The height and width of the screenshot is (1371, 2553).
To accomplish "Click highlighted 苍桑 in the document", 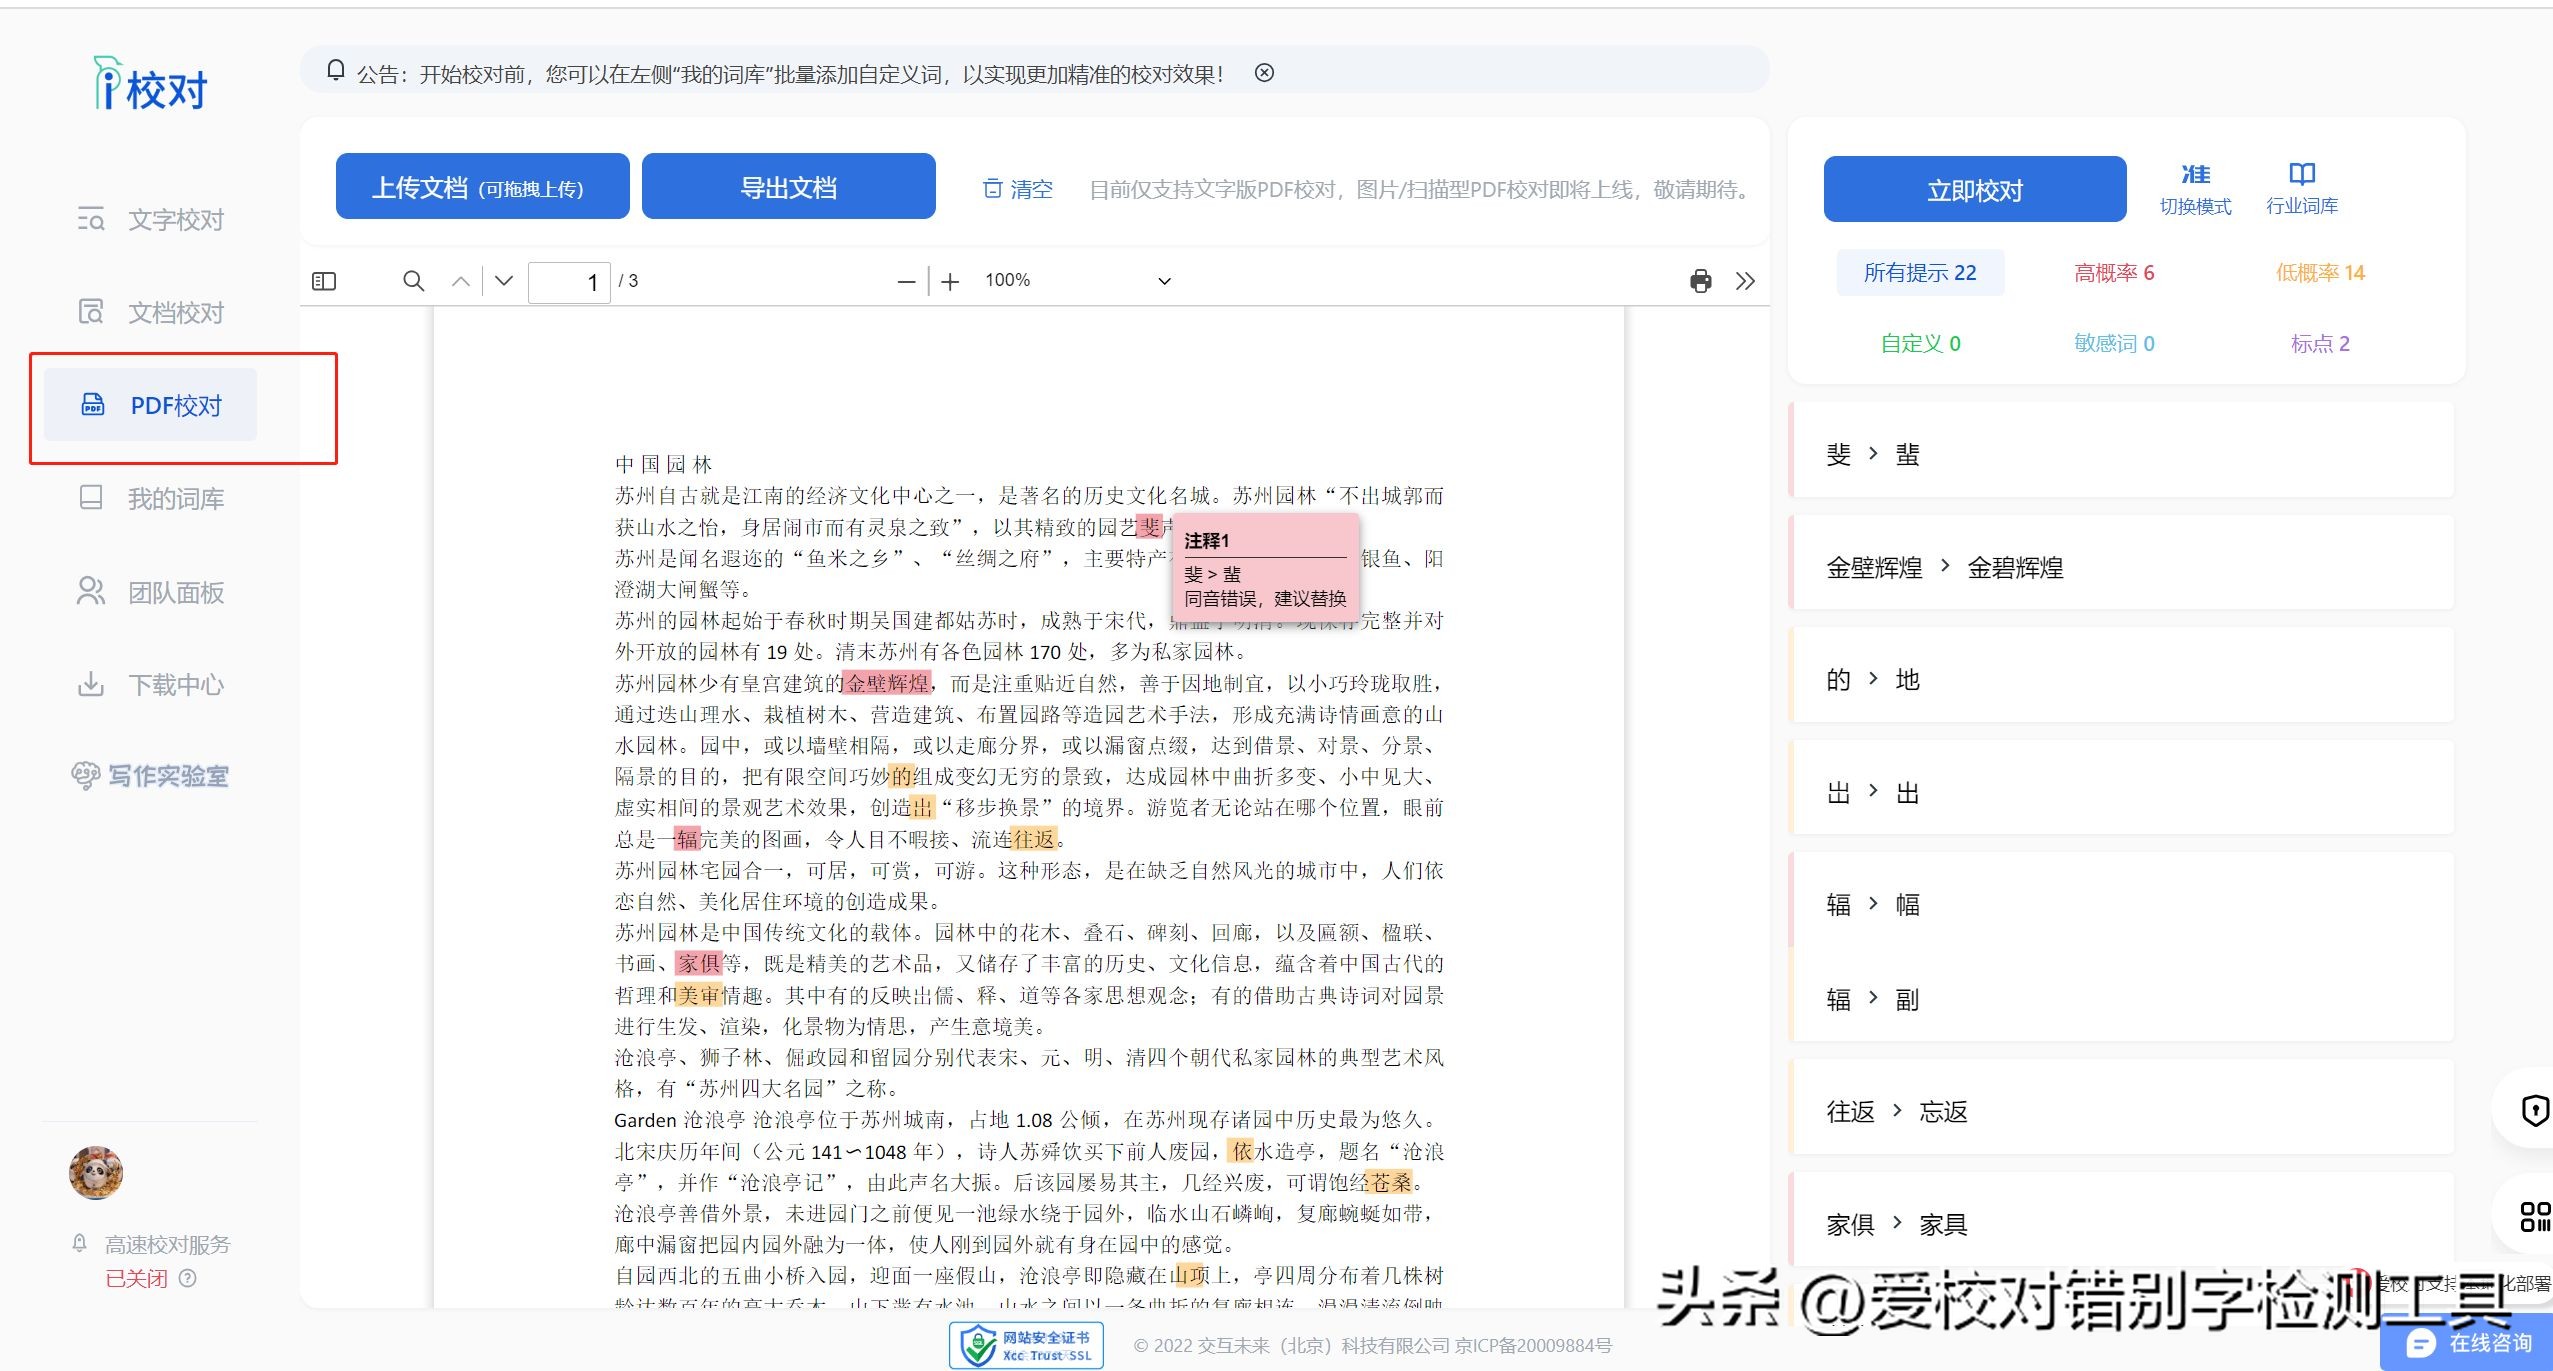I will click(1391, 1182).
